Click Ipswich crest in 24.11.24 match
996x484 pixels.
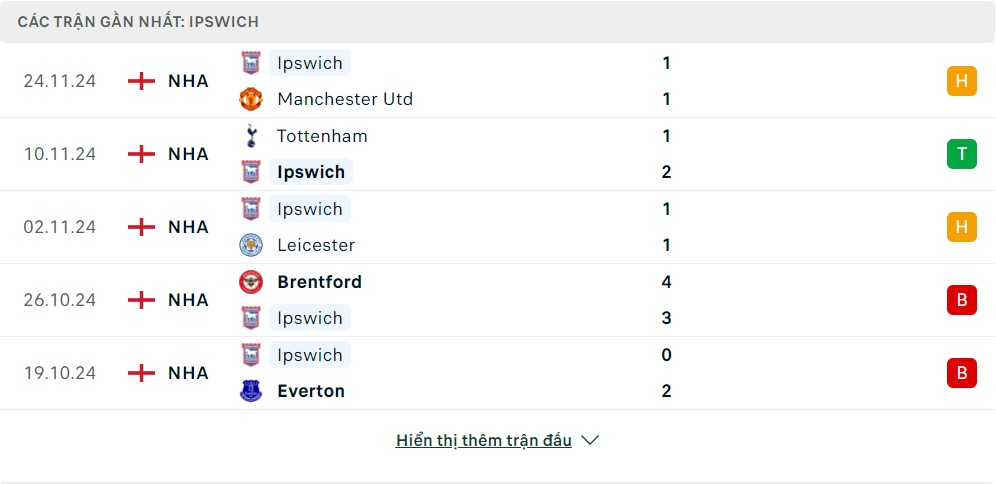pos(251,63)
